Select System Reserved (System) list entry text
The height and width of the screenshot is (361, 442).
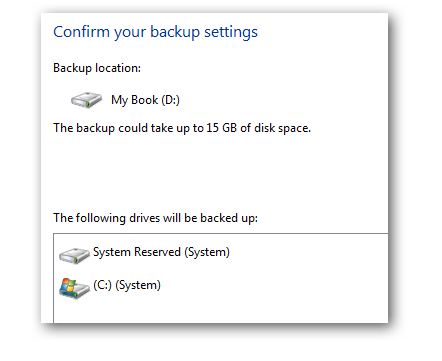(x=161, y=252)
